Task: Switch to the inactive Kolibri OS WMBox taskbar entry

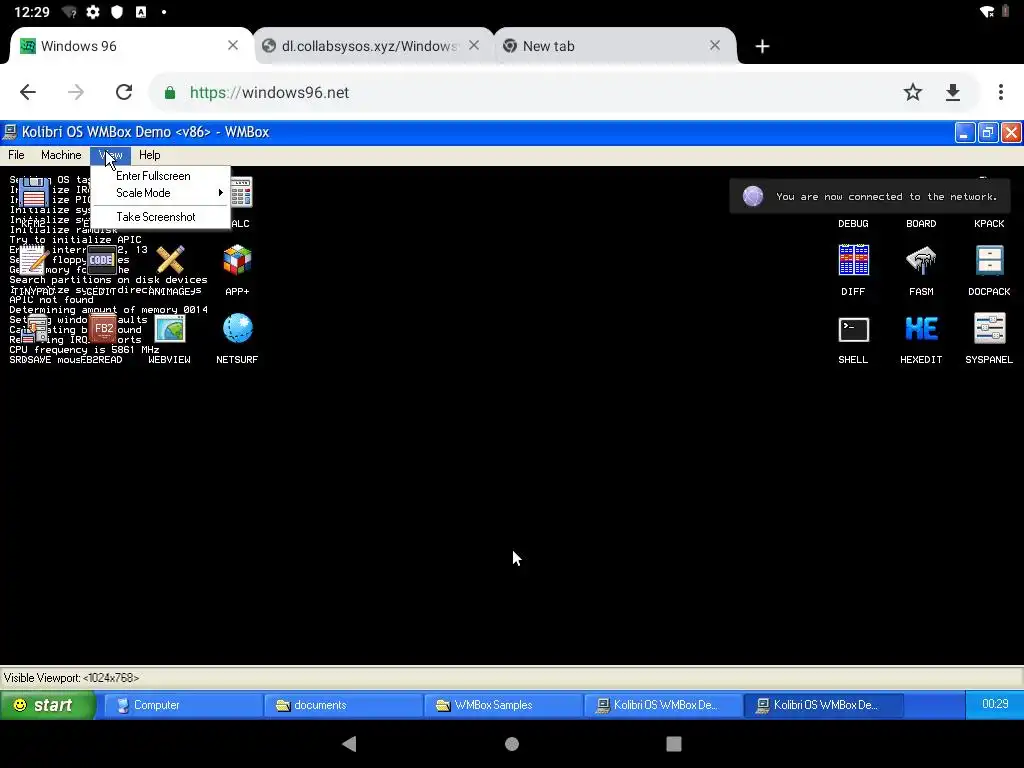Action: coord(663,705)
